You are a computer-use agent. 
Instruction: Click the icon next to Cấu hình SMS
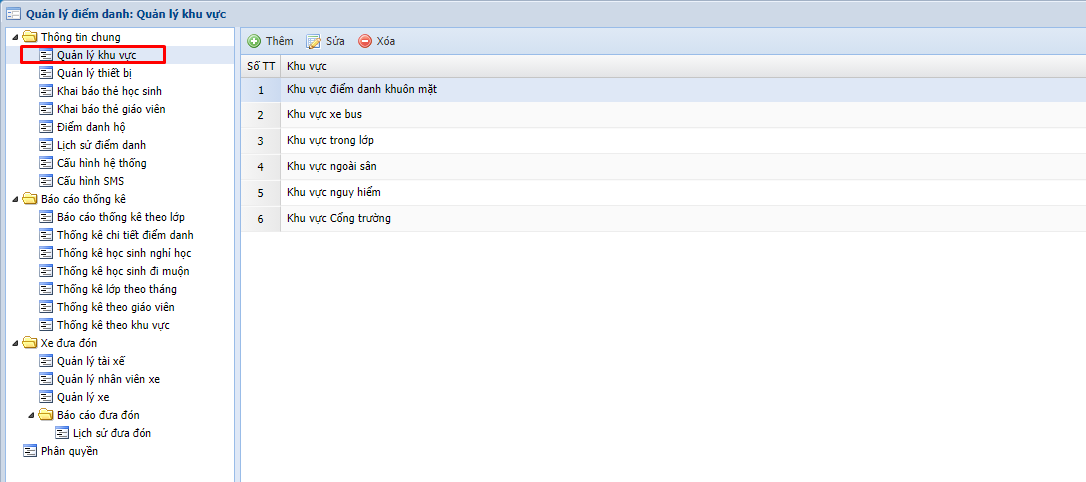click(46, 181)
